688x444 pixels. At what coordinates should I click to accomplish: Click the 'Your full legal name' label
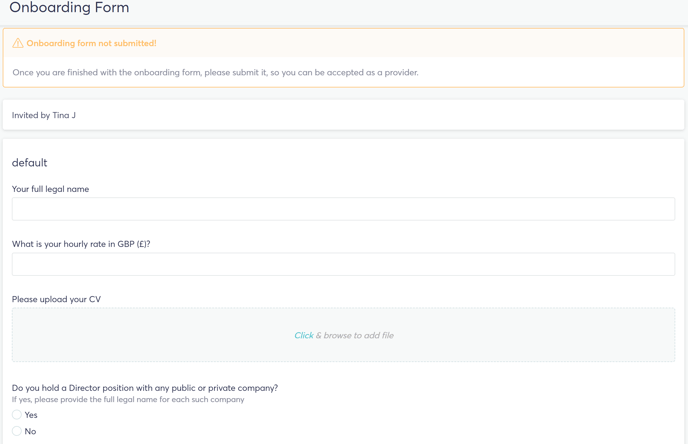pos(50,189)
